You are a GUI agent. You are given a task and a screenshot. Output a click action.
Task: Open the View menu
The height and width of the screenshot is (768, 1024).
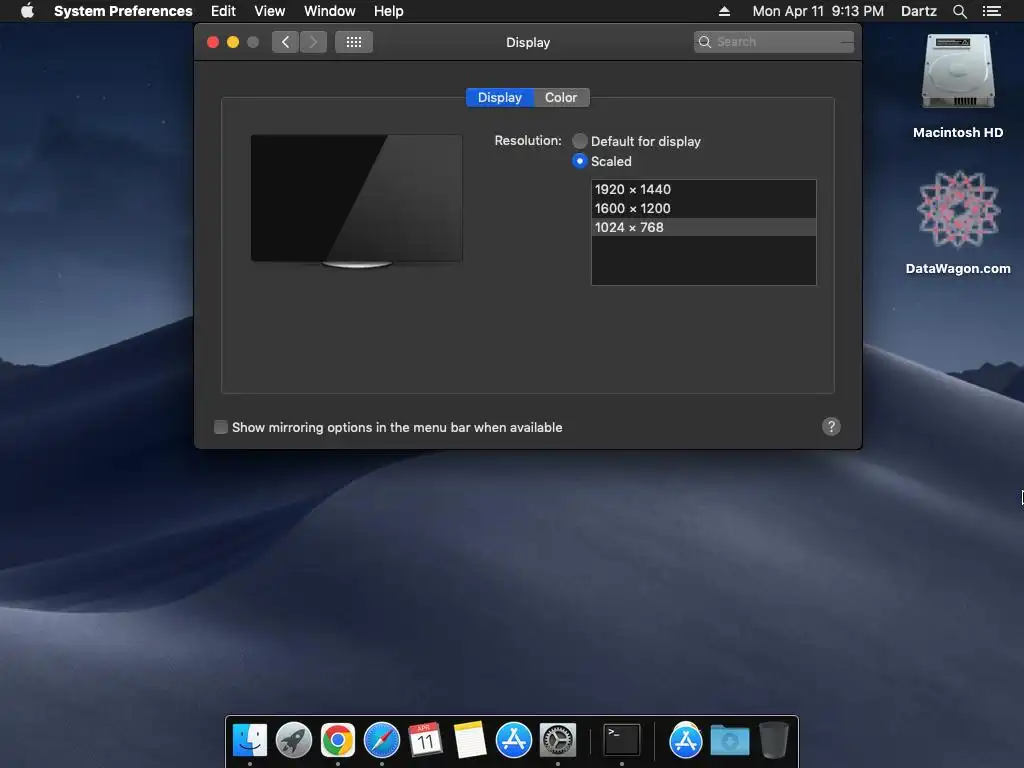click(269, 11)
